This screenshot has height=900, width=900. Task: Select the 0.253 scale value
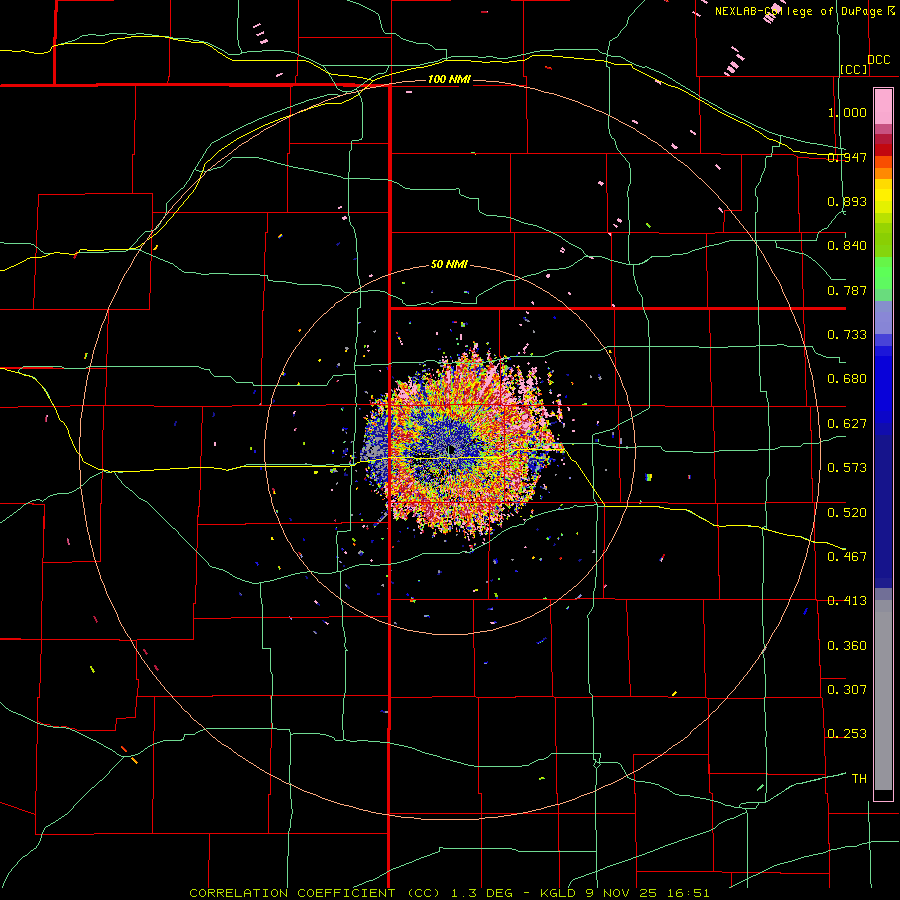coord(847,734)
